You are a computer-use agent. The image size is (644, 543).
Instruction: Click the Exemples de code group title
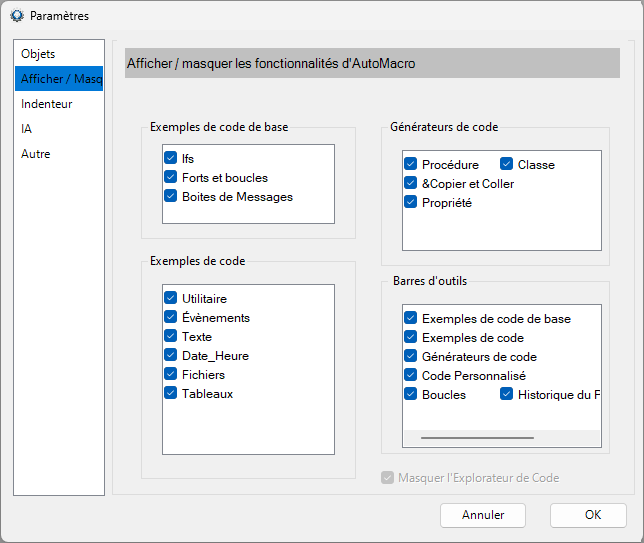pyautogui.click(x=198, y=261)
